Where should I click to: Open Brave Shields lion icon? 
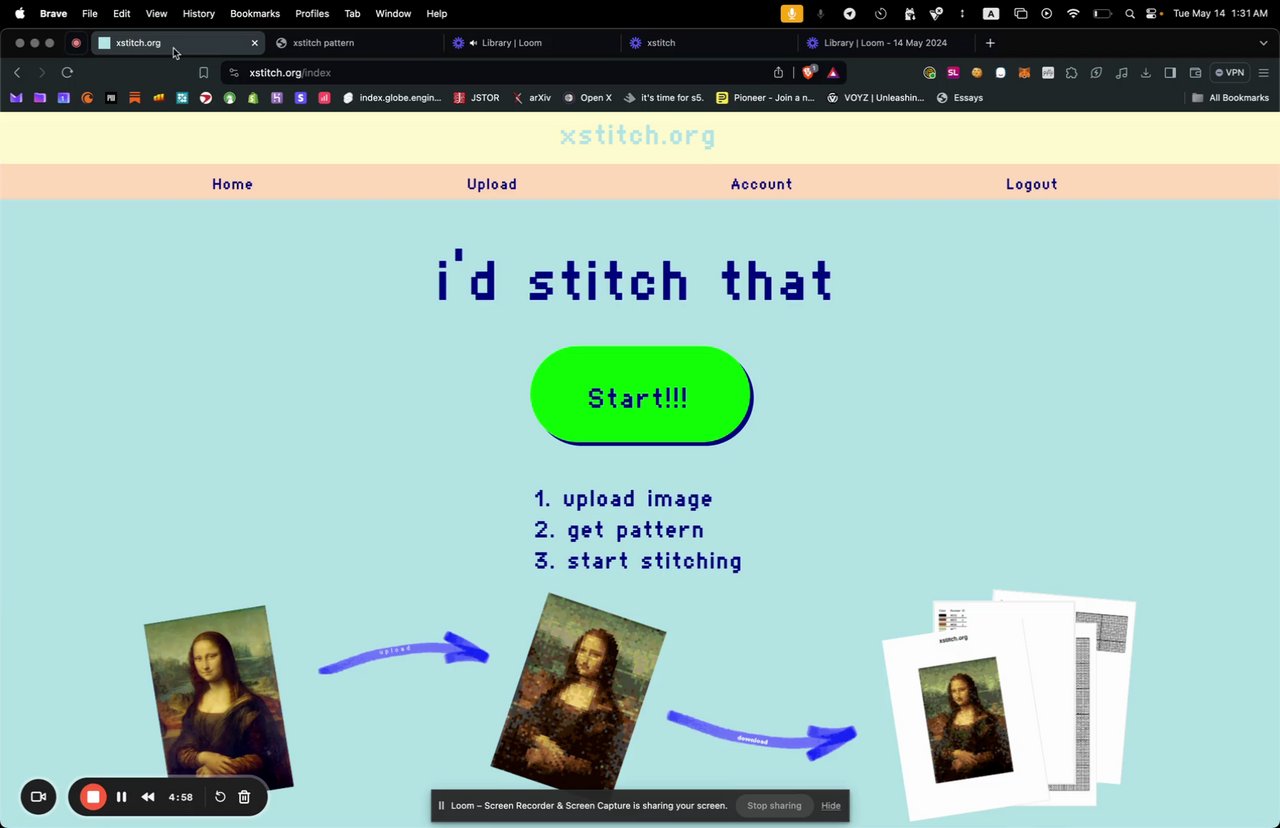coord(809,72)
